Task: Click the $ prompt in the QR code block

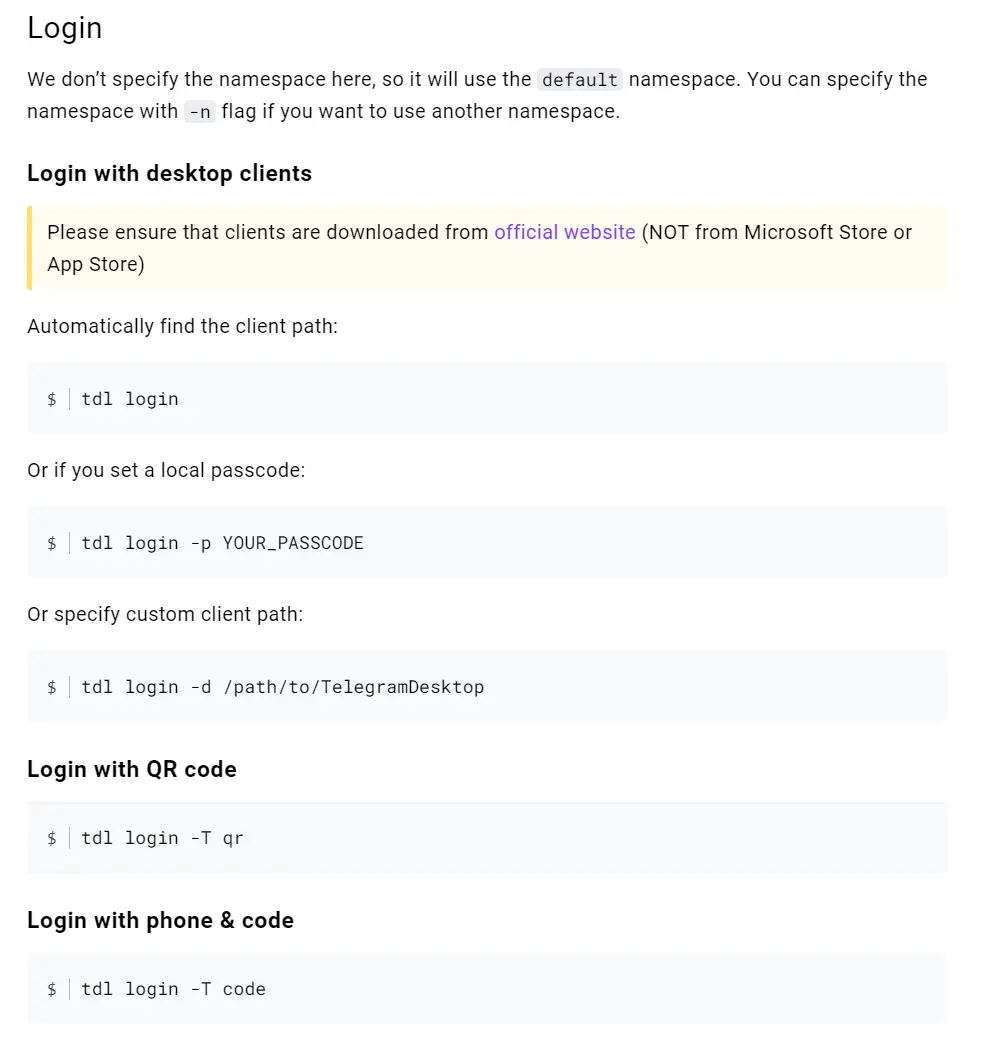Action: click(52, 838)
